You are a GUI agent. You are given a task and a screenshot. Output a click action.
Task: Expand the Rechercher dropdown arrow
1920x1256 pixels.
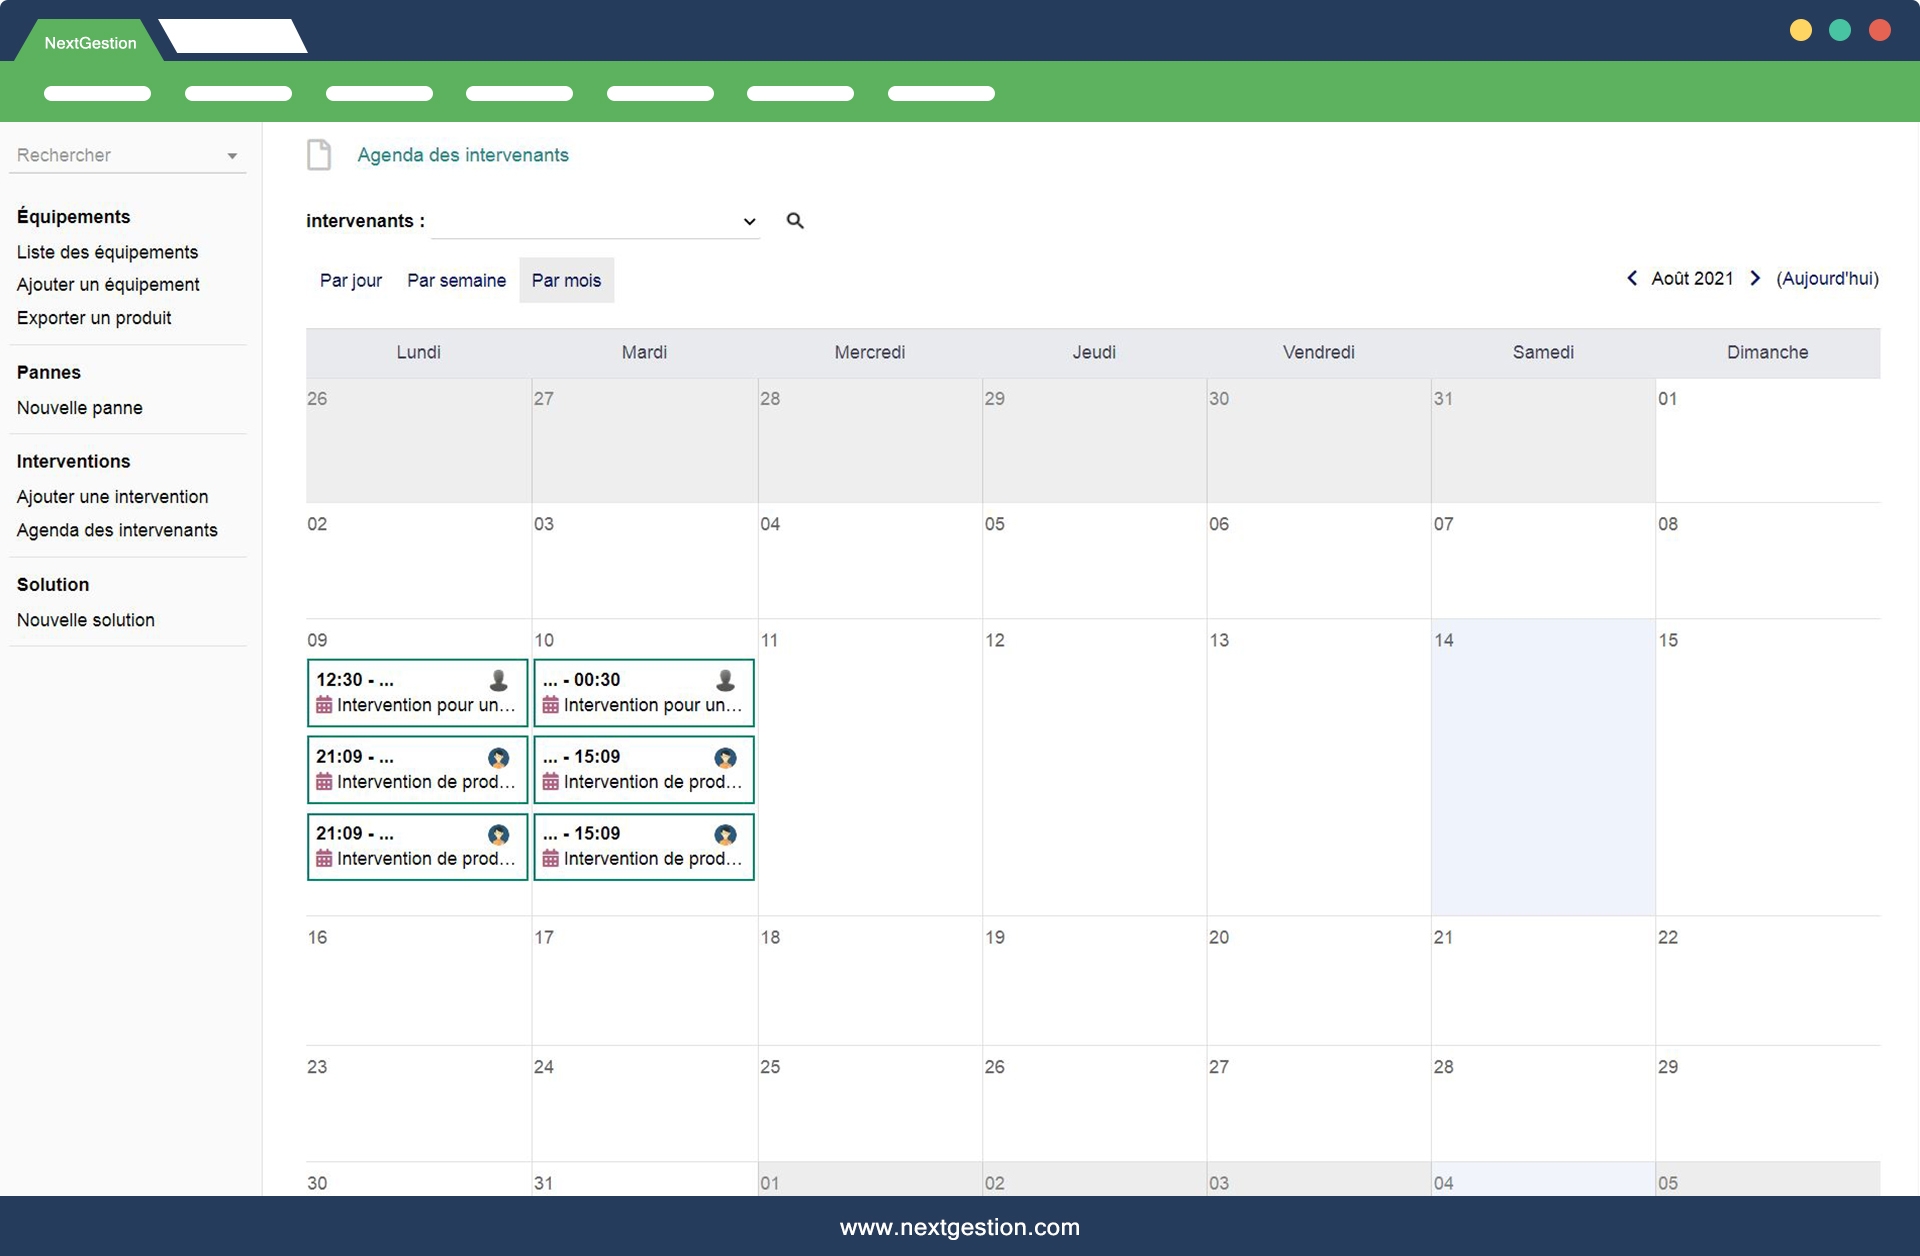click(x=232, y=156)
